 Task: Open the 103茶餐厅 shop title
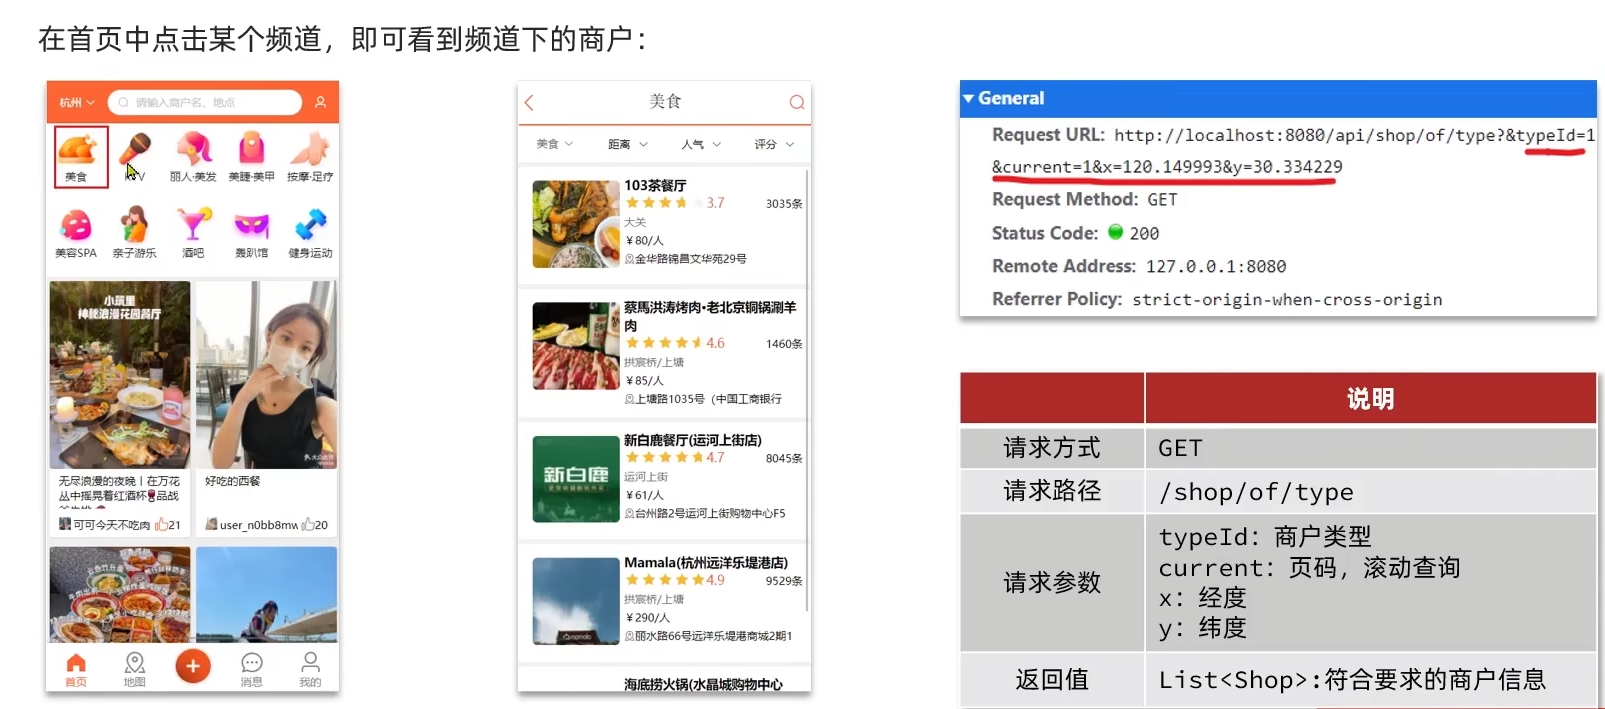[655, 185]
